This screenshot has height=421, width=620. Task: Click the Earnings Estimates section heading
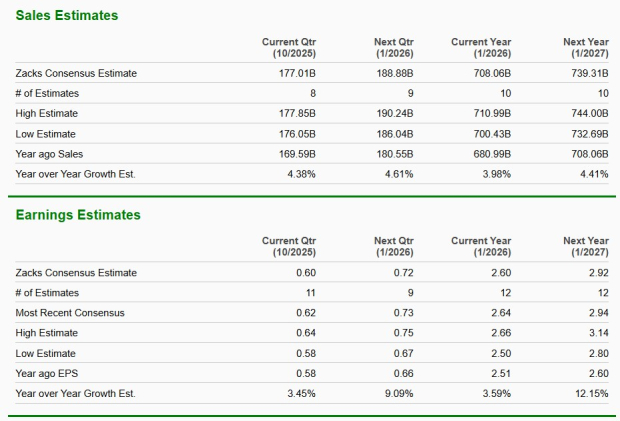pyautogui.click(x=77, y=215)
